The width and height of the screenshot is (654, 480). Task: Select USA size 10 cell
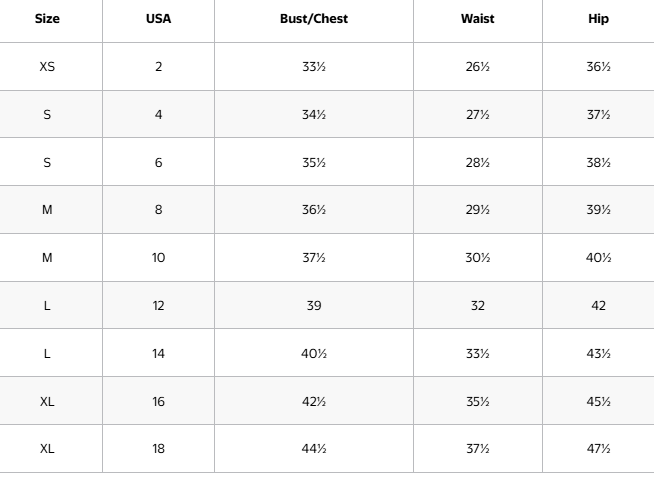158,258
